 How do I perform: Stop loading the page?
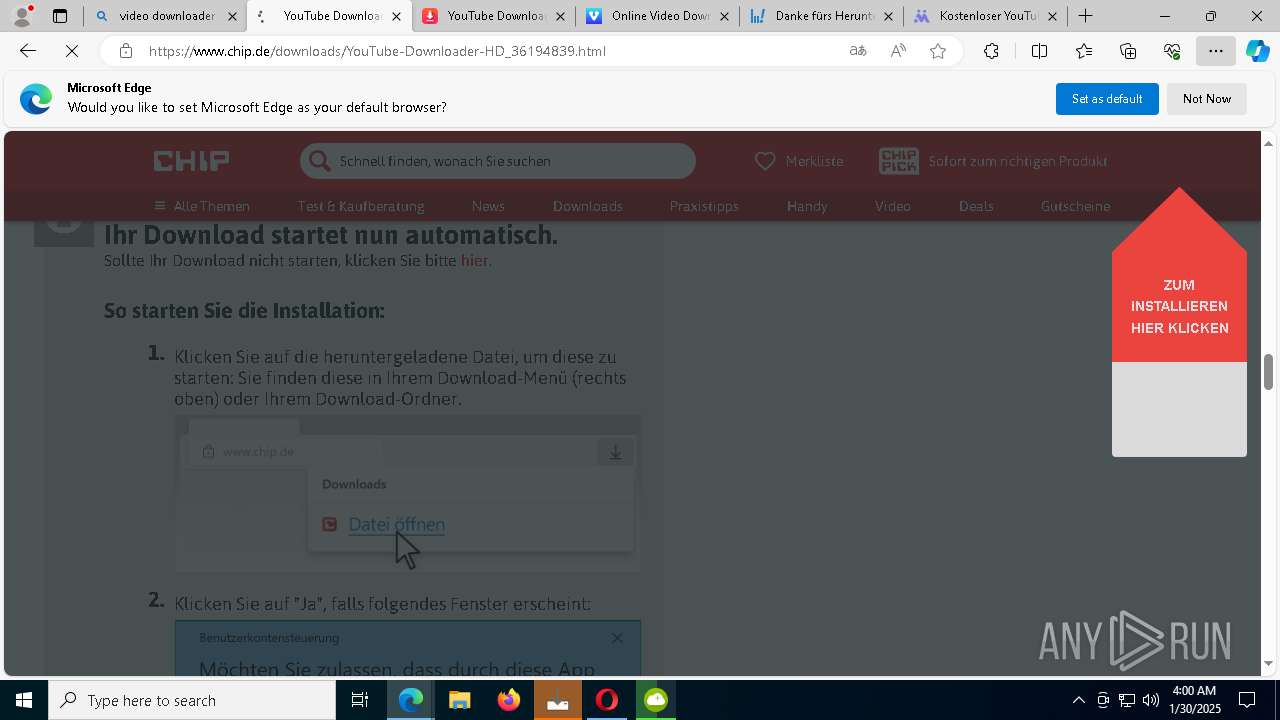coord(72,51)
